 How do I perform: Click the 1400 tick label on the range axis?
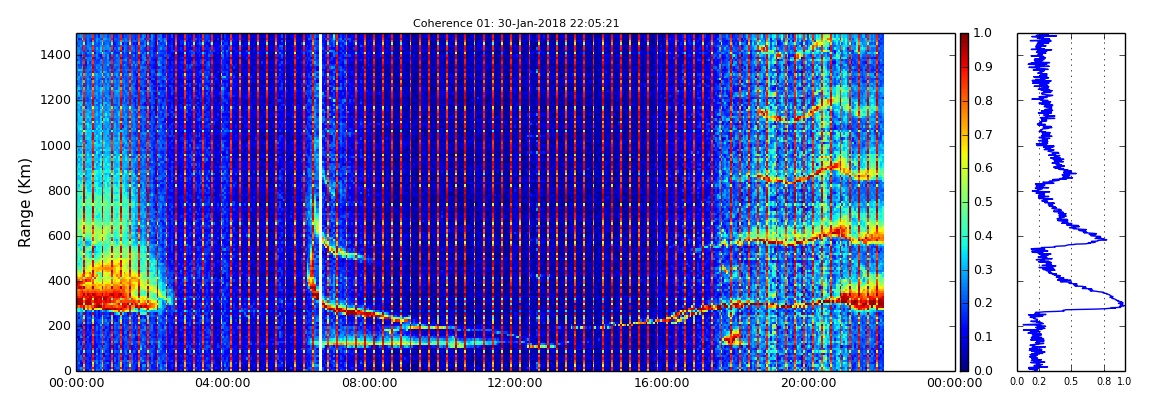click(x=56, y=56)
